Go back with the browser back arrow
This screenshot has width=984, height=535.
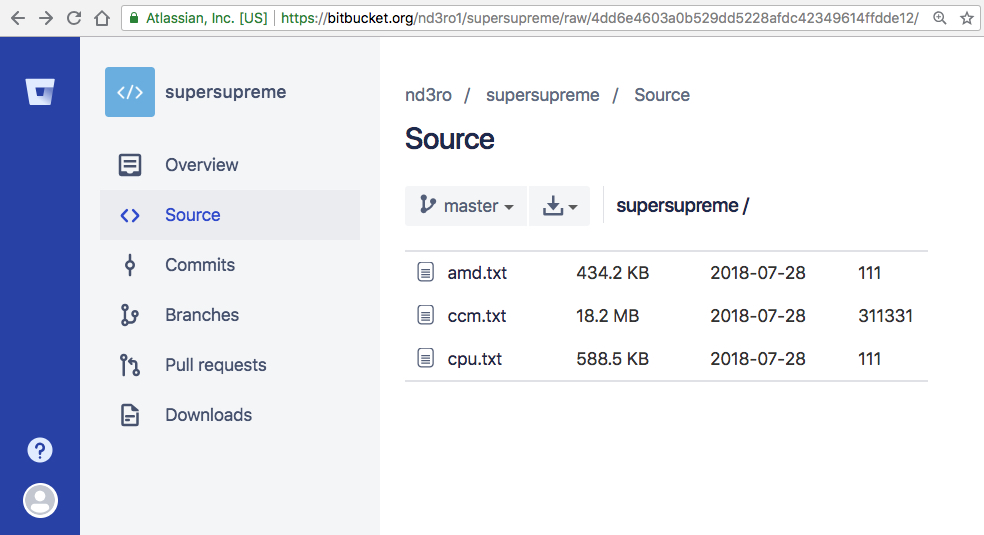(18, 18)
